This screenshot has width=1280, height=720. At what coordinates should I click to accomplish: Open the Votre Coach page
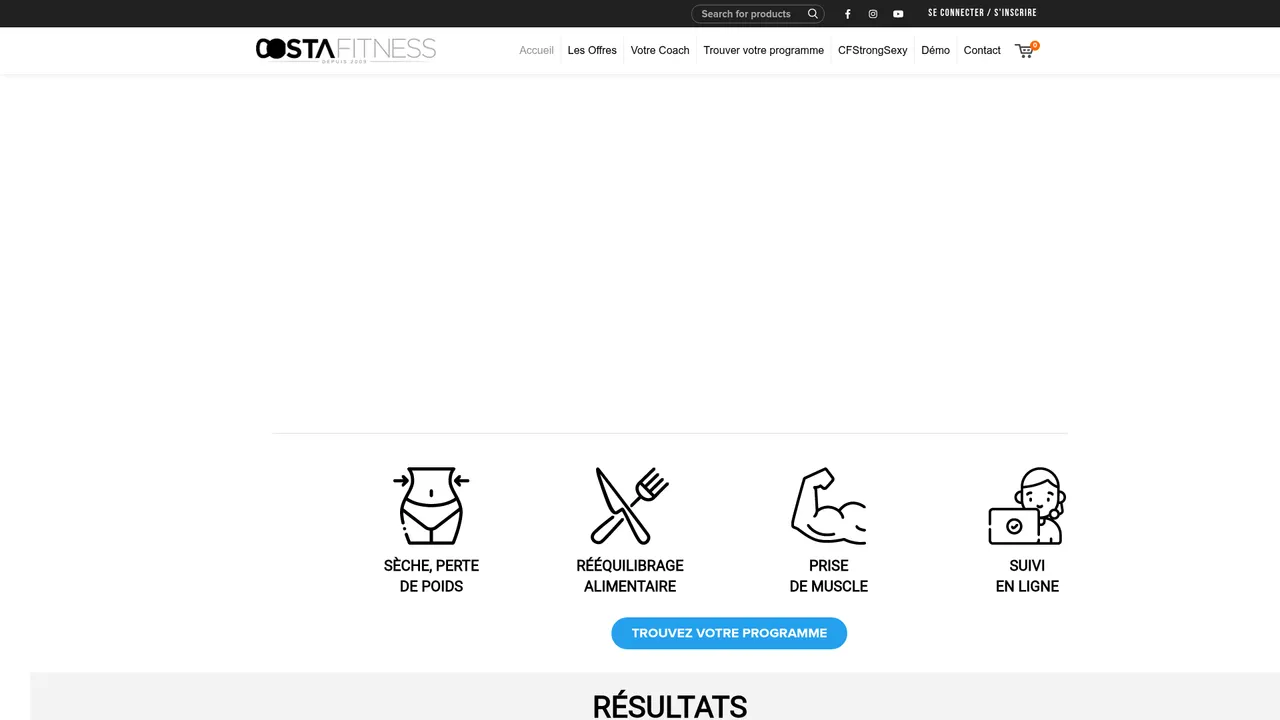pos(660,50)
